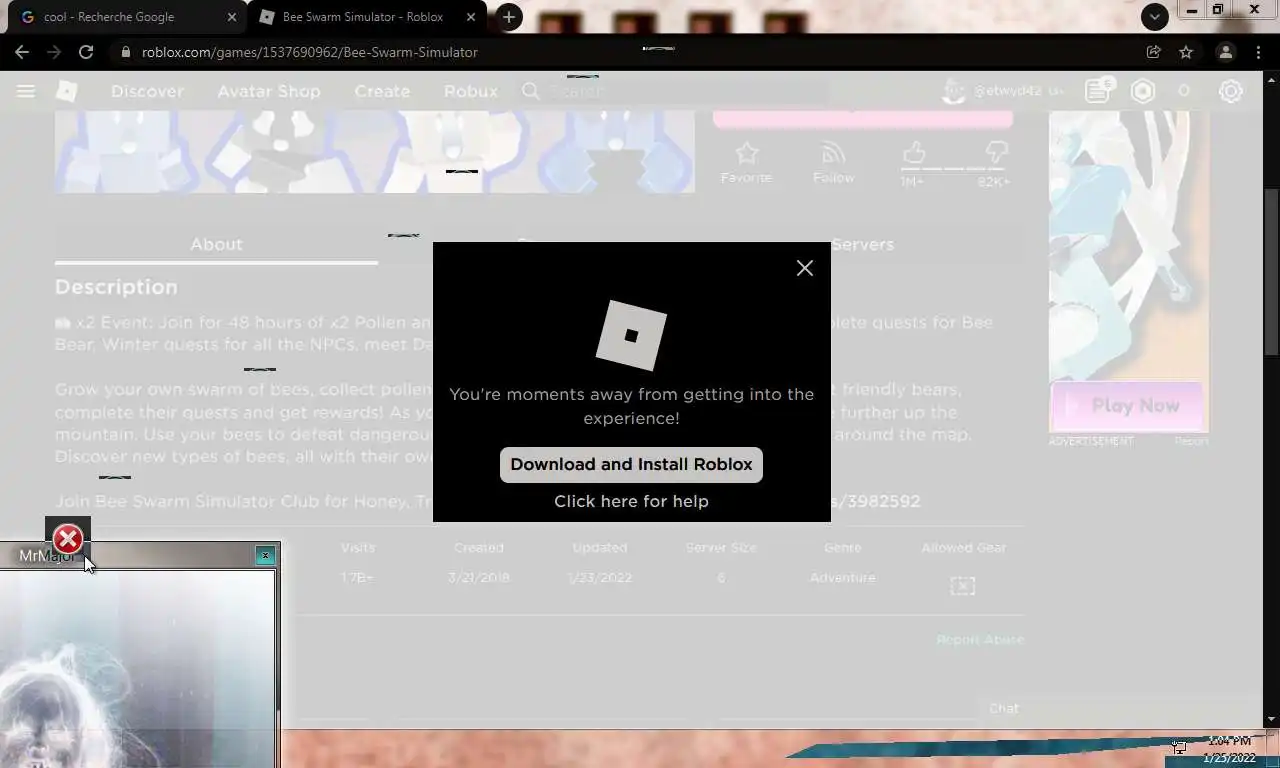
Task: Close the cool - Recherche Google tab
Action: pos(232,17)
